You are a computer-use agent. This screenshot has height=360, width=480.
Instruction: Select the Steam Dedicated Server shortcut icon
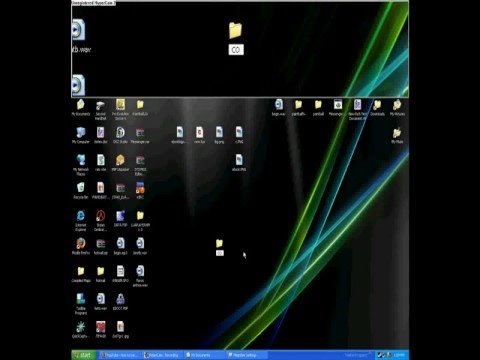pos(100,221)
